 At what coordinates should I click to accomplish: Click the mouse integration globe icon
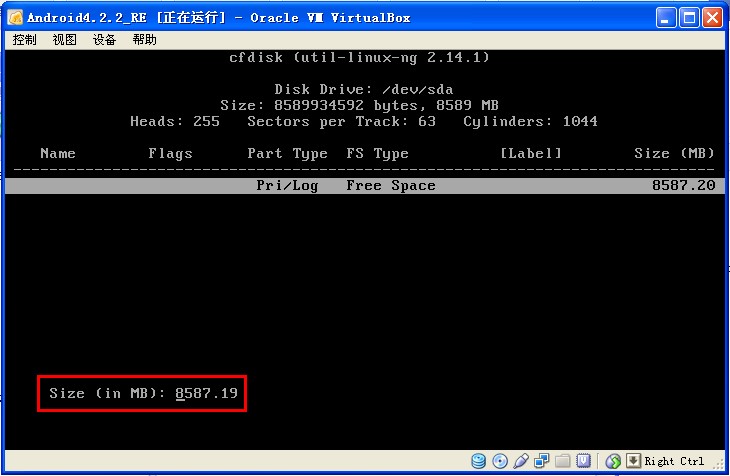613,461
